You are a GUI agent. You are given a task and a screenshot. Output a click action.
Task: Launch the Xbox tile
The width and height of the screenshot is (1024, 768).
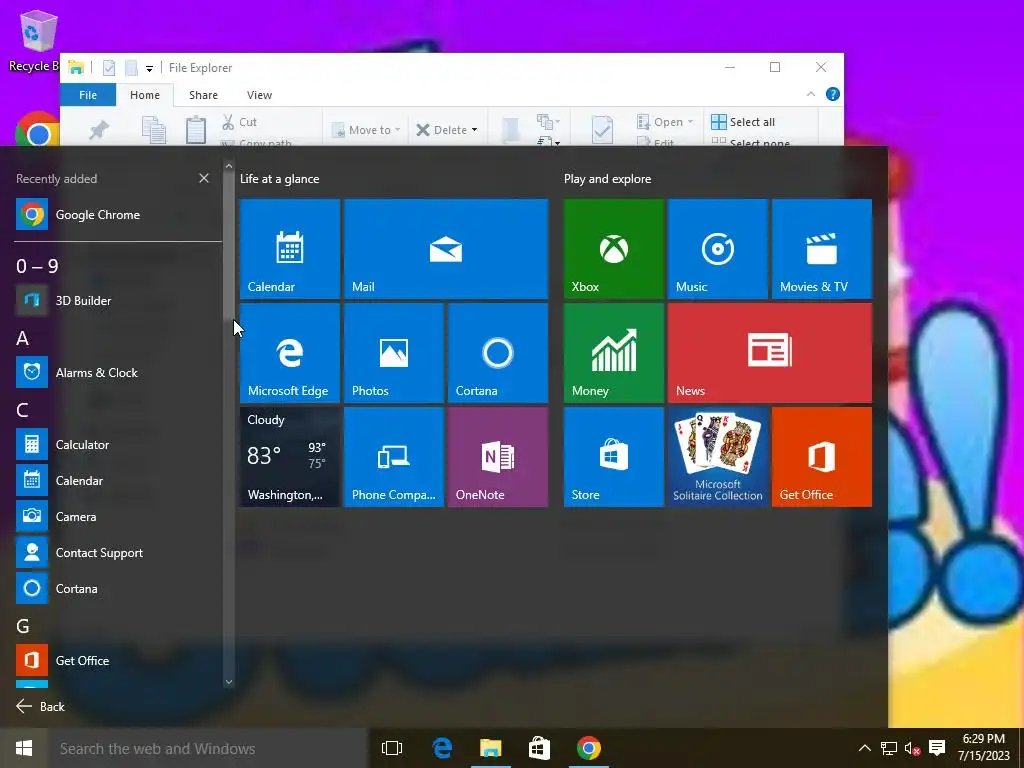(614, 249)
